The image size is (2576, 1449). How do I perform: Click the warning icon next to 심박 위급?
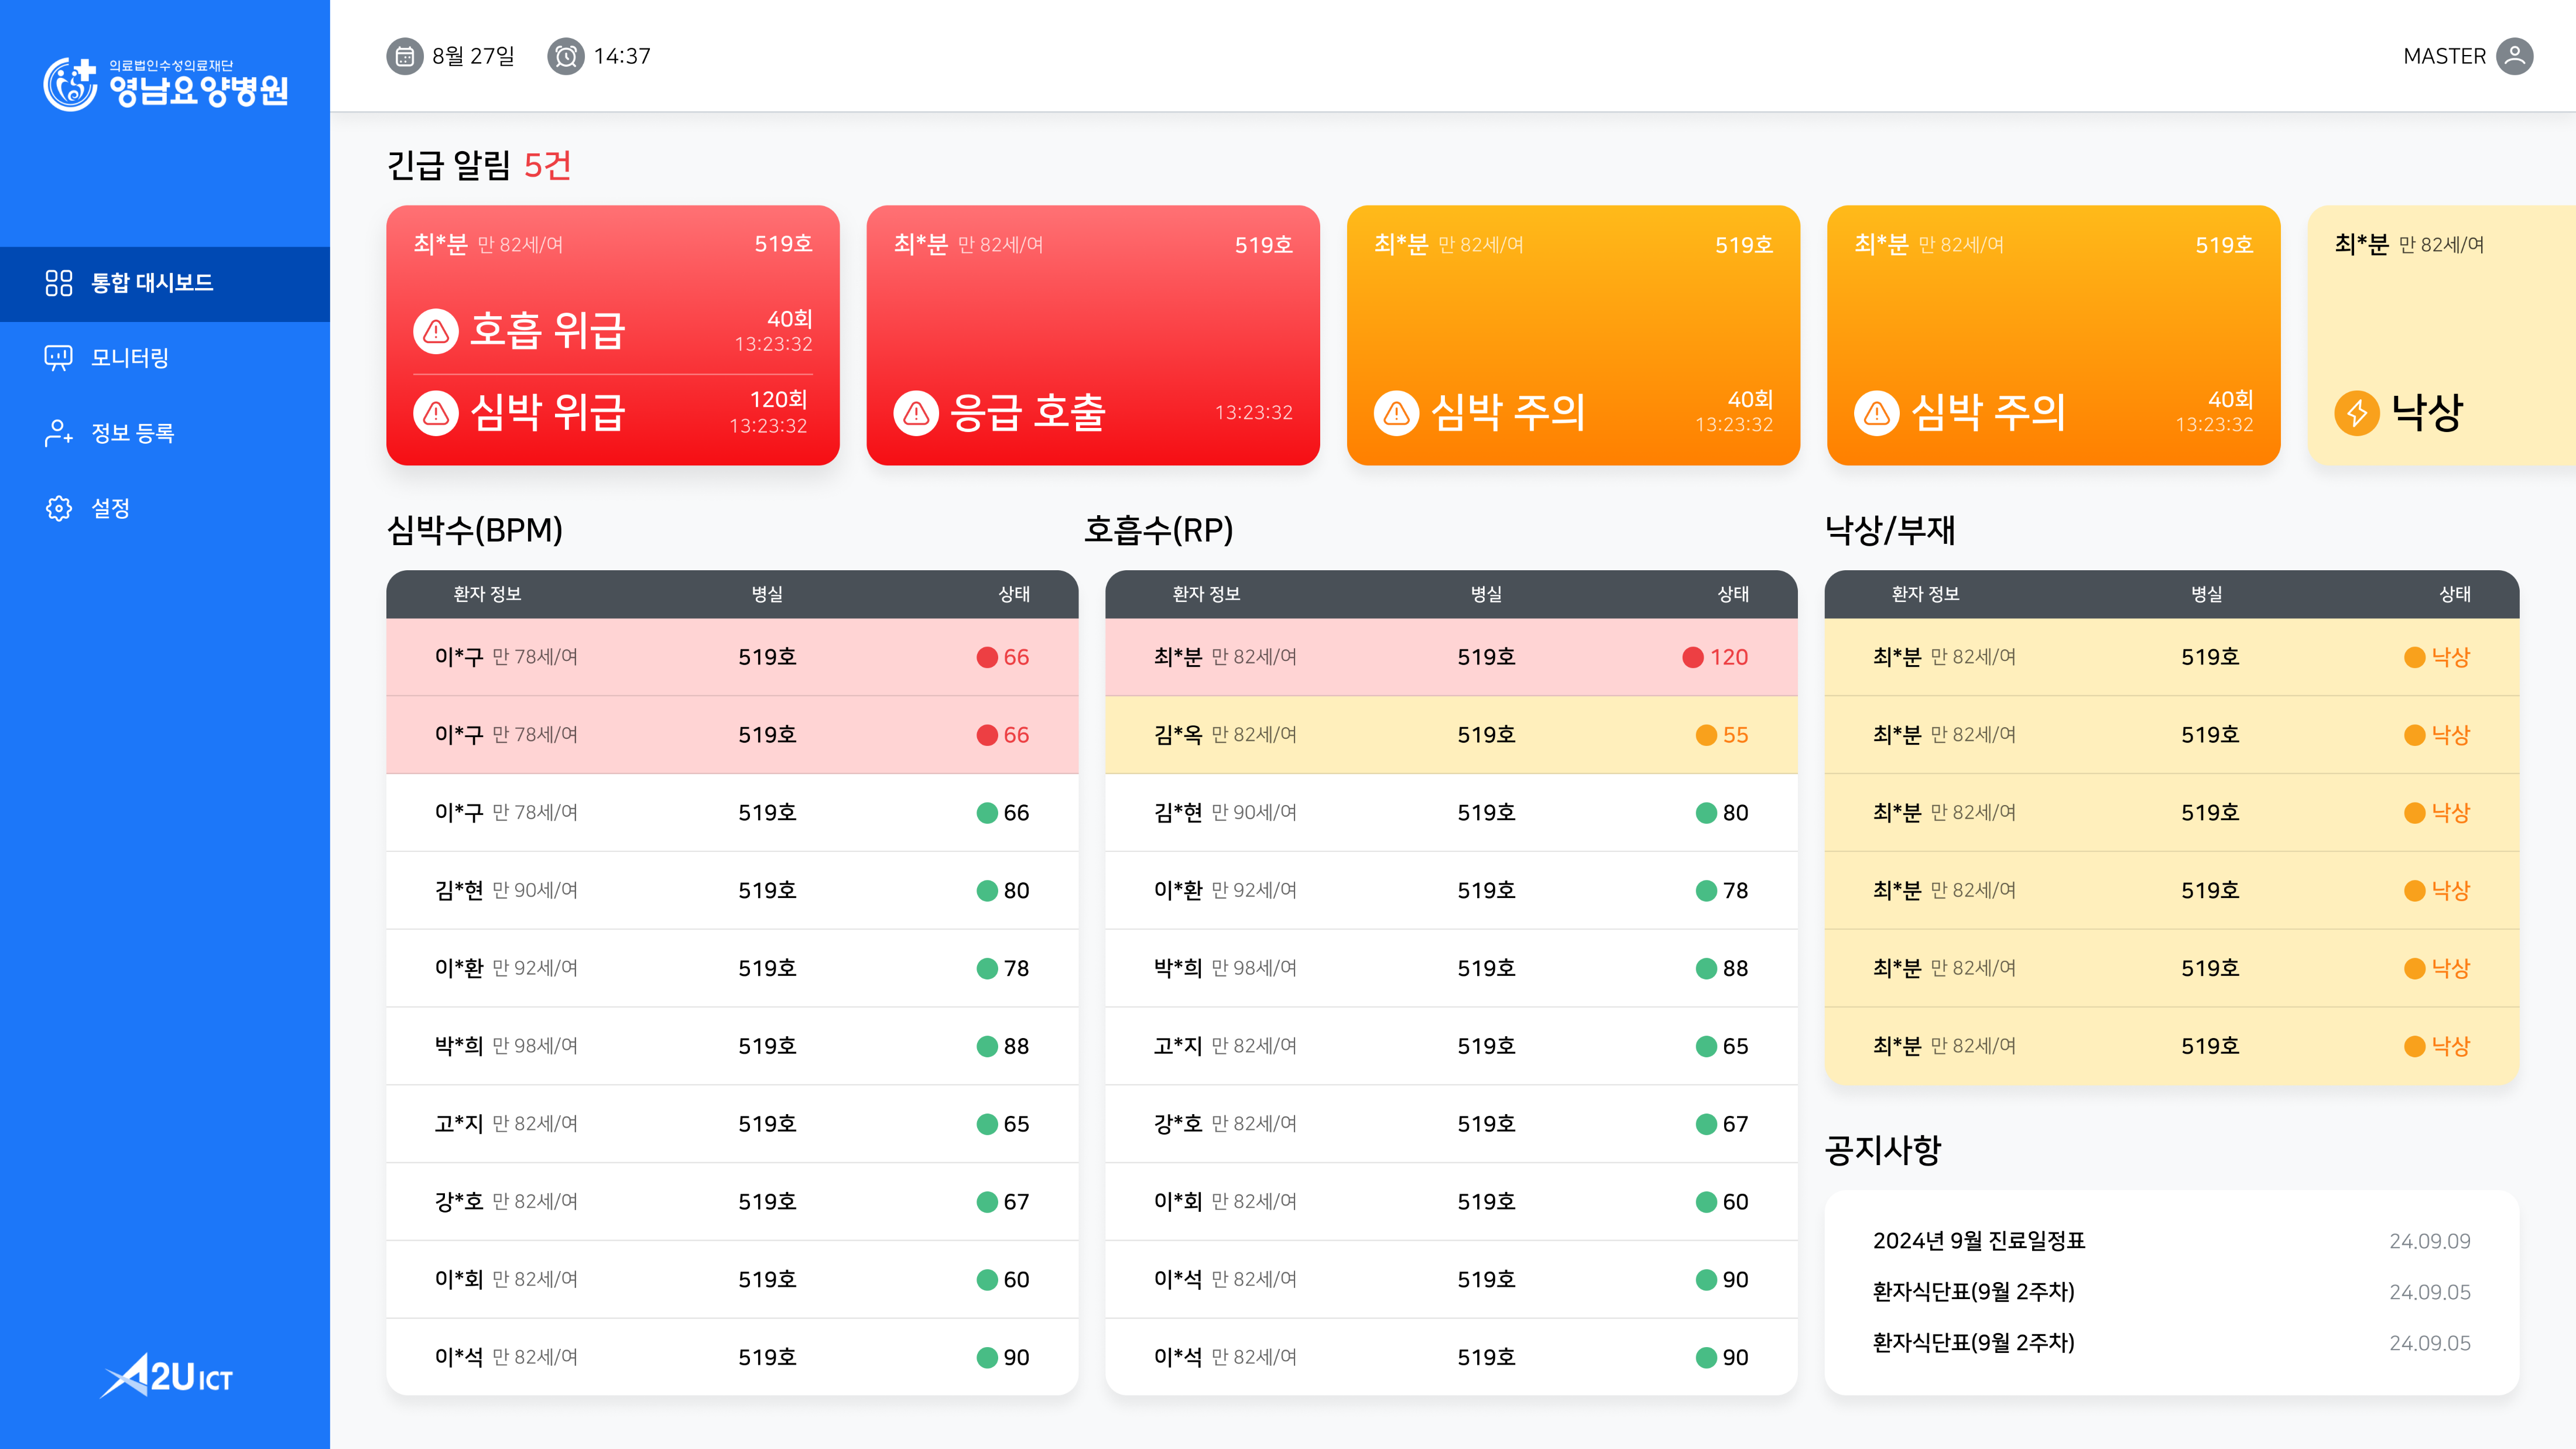point(436,412)
